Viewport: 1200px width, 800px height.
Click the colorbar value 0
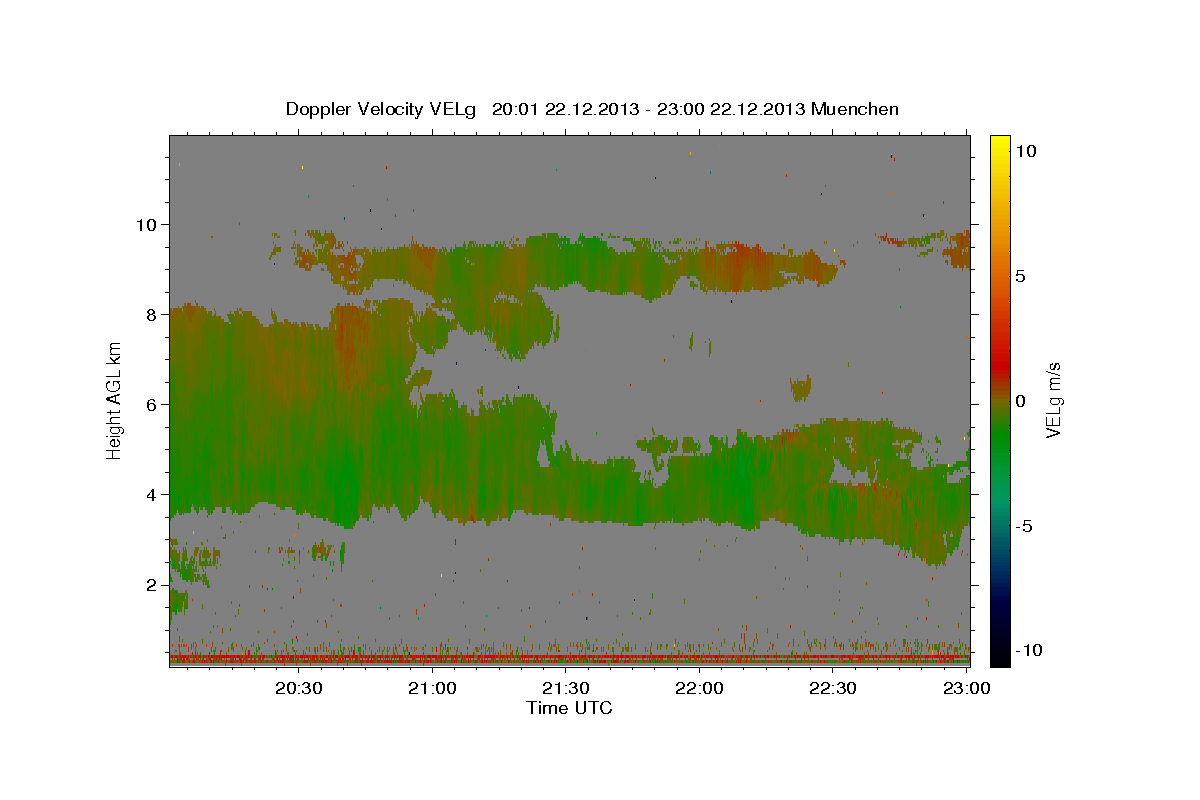[x=1019, y=401]
